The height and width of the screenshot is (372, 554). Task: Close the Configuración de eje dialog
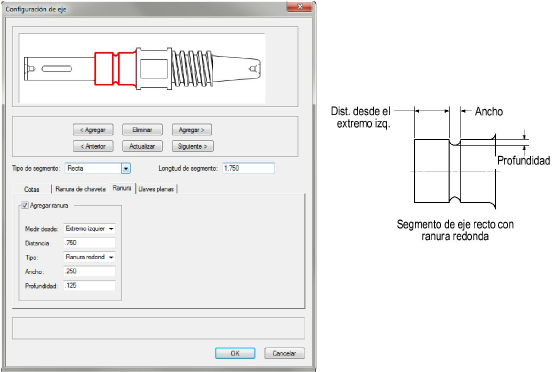pos(299,7)
